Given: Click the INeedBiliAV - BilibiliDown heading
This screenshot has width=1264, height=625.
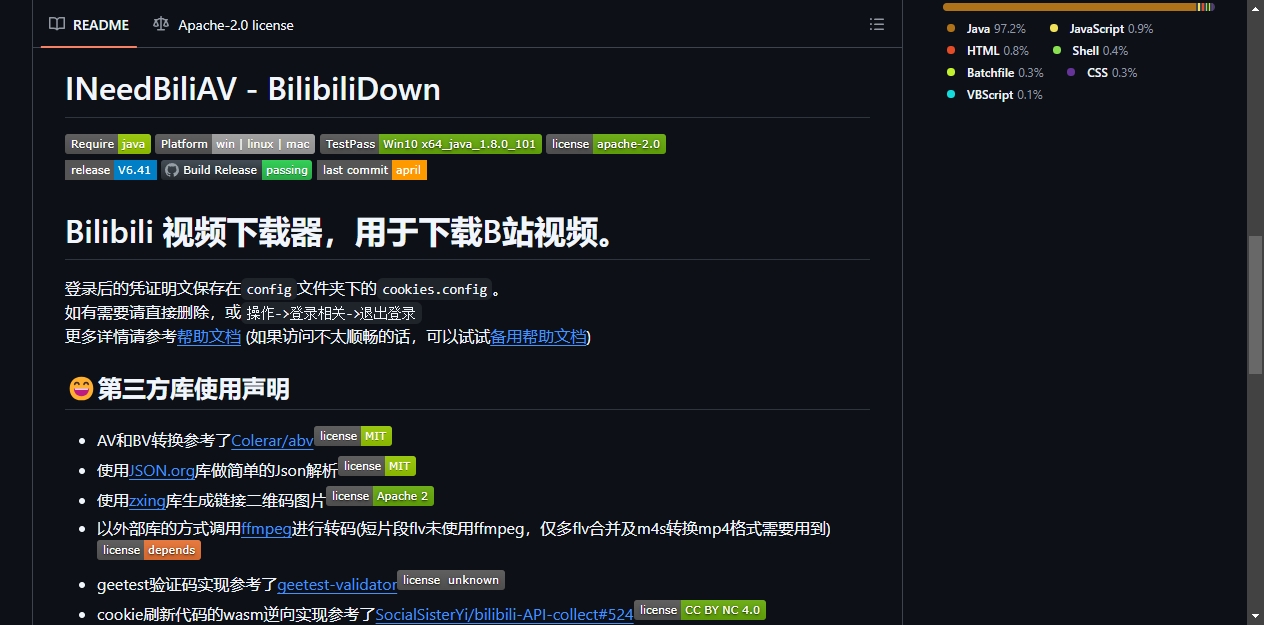Looking at the screenshot, I should tap(253, 89).
